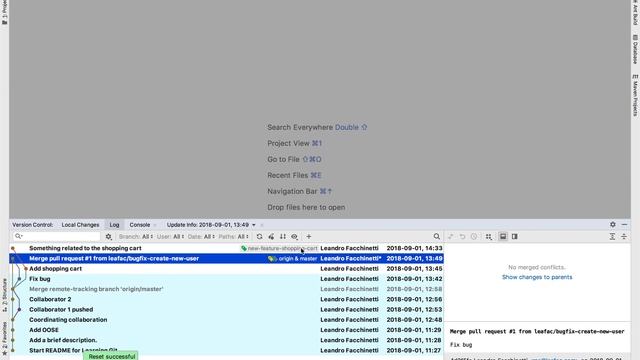Click the Expand All icon in details toolbar
Screen dimensions: 640x360
(x=612, y=236)
